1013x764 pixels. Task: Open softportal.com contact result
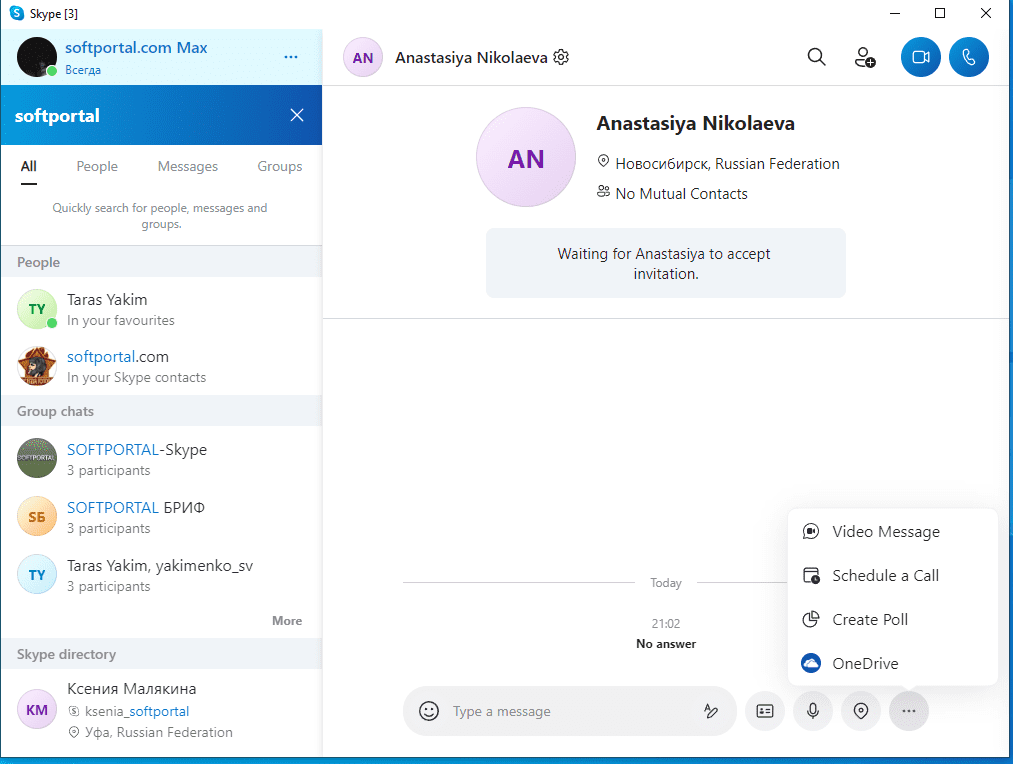click(x=162, y=366)
